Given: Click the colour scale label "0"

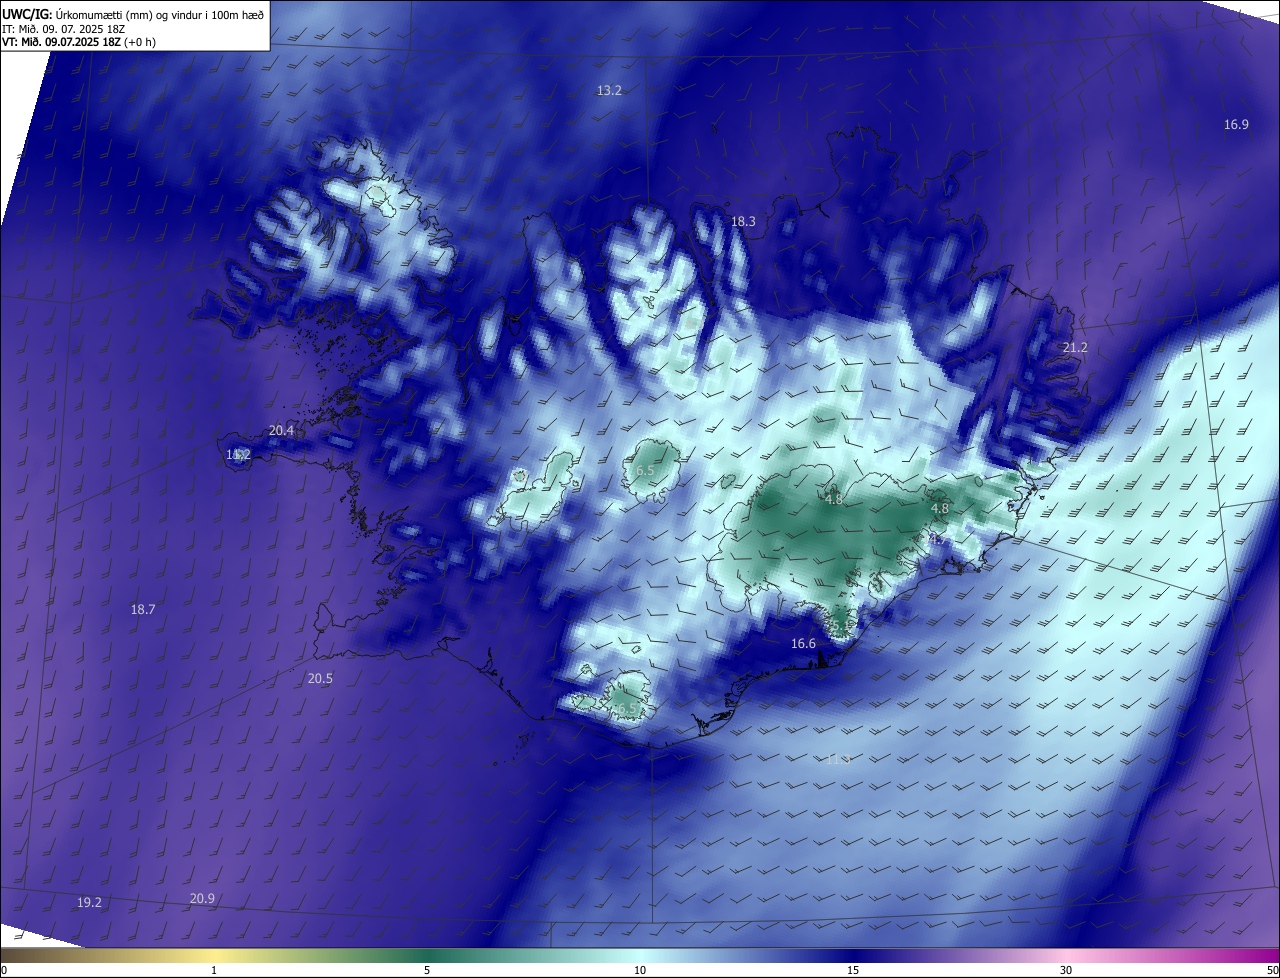Looking at the screenshot, I should pyautogui.click(x=4, y=970).
